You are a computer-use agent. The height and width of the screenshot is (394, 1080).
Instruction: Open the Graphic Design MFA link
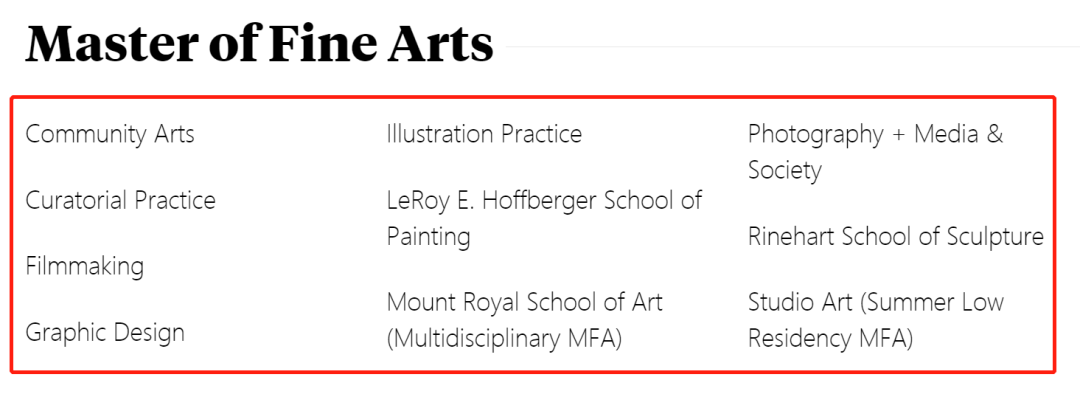(105, 333)
